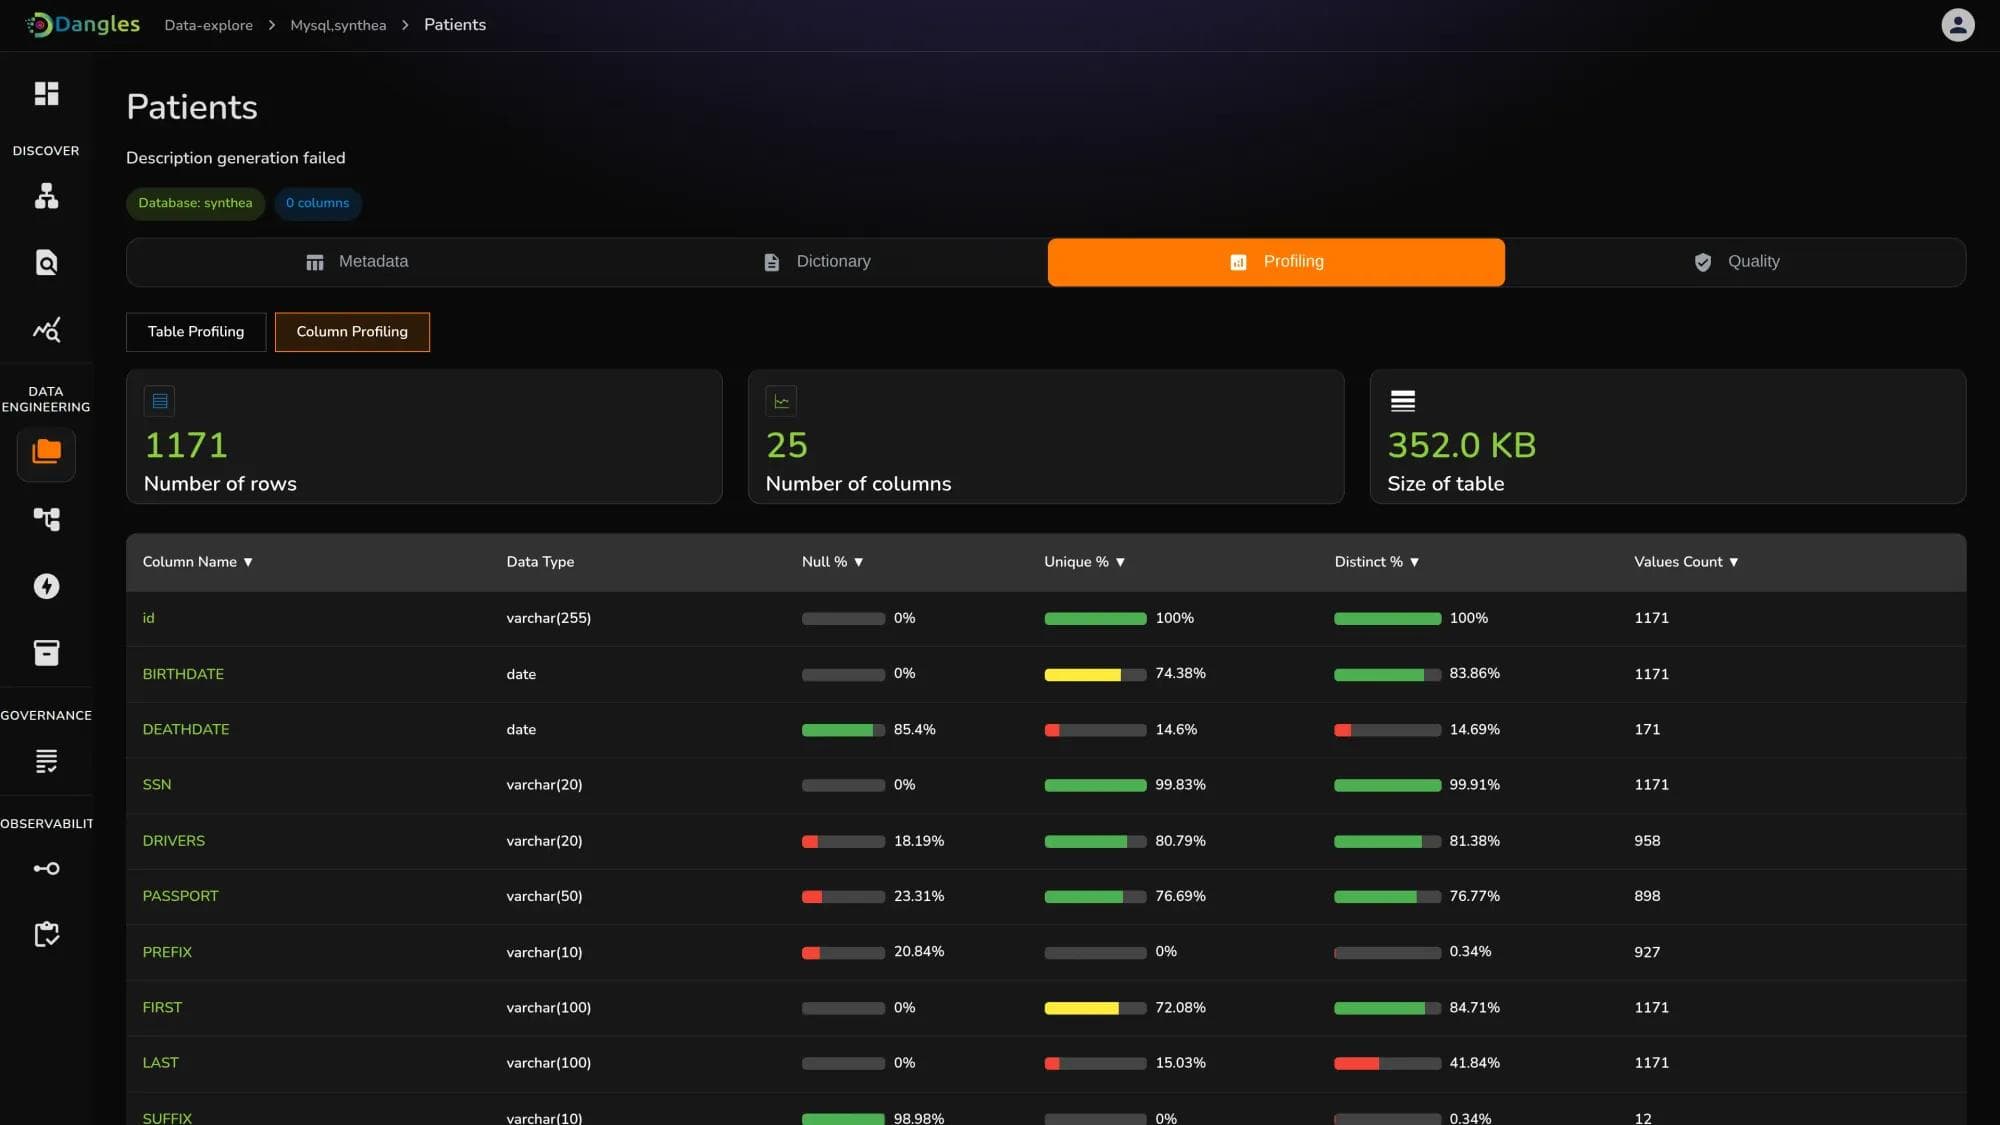Open the document search icon under Discover
2000x1125 pixels.
[46, 261]
